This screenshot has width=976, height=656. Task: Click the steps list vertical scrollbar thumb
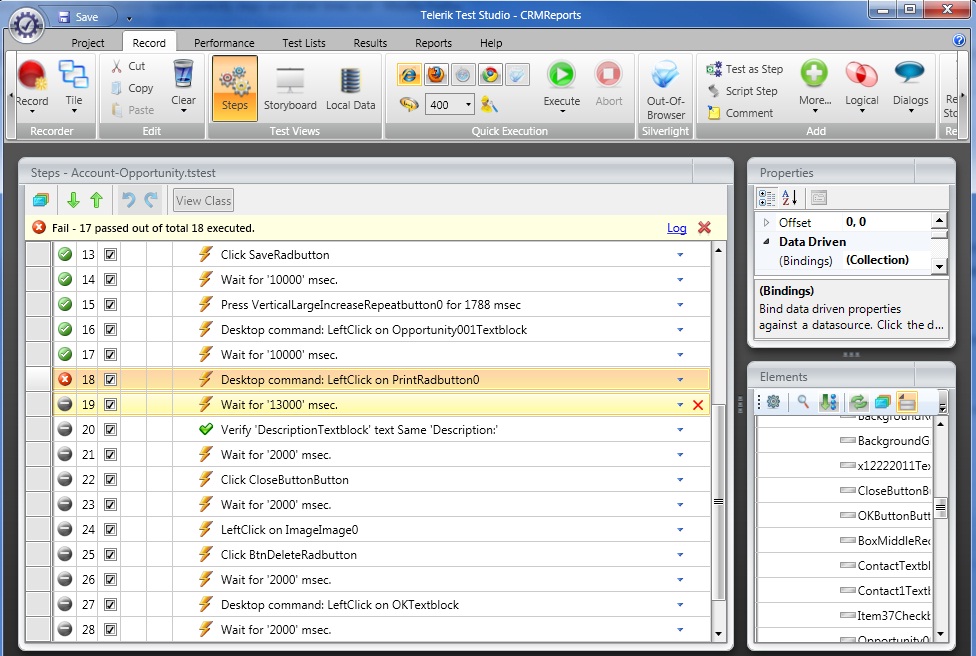click(x=718, y=502)
